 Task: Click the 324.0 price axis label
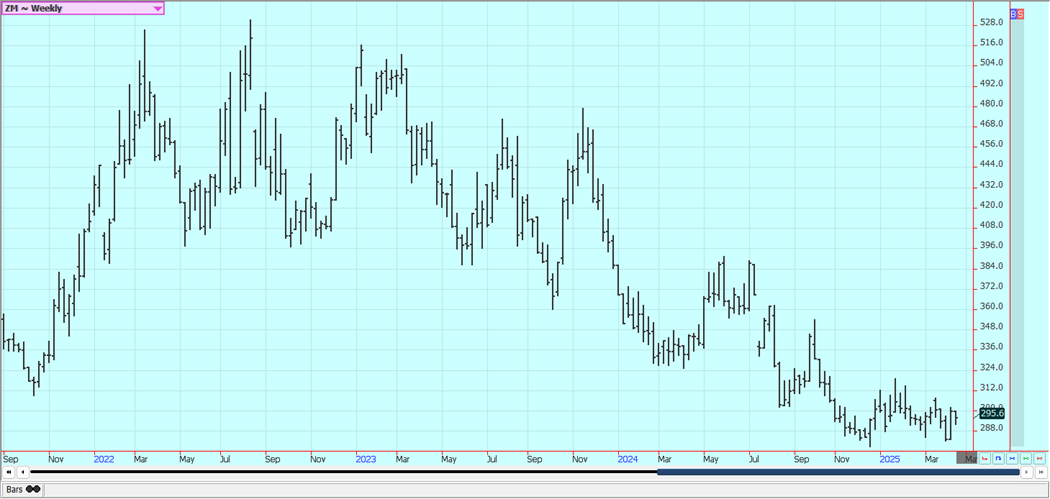(992, 367)
